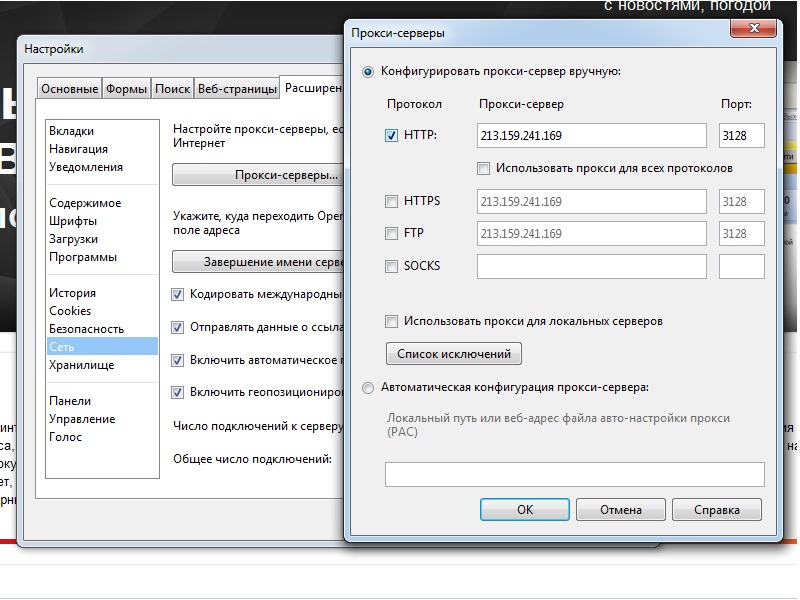Viewport: 800px width, 600px height.
Task: Select Cookies in the settings list
Action: pyautogui.click(x=70, y=311)
